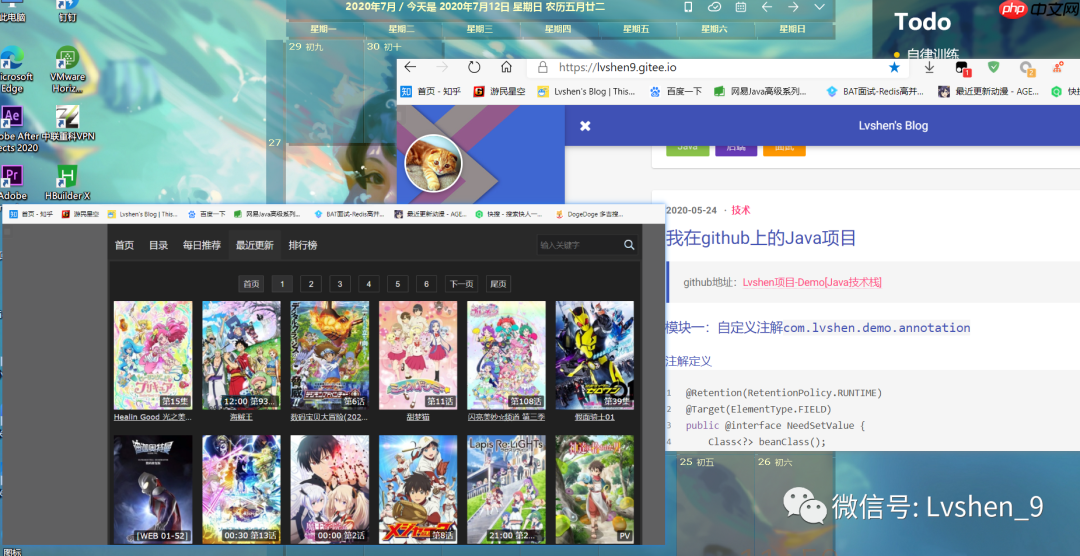Click the green shield extension icon
This screenshot has width=1080, height=556.
993,67
